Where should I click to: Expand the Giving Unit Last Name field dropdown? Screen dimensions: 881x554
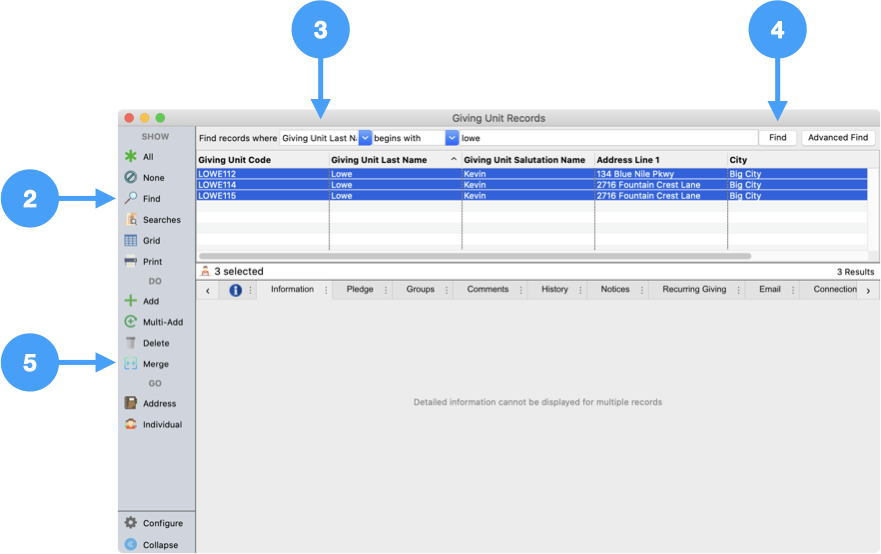pos(365,138)
